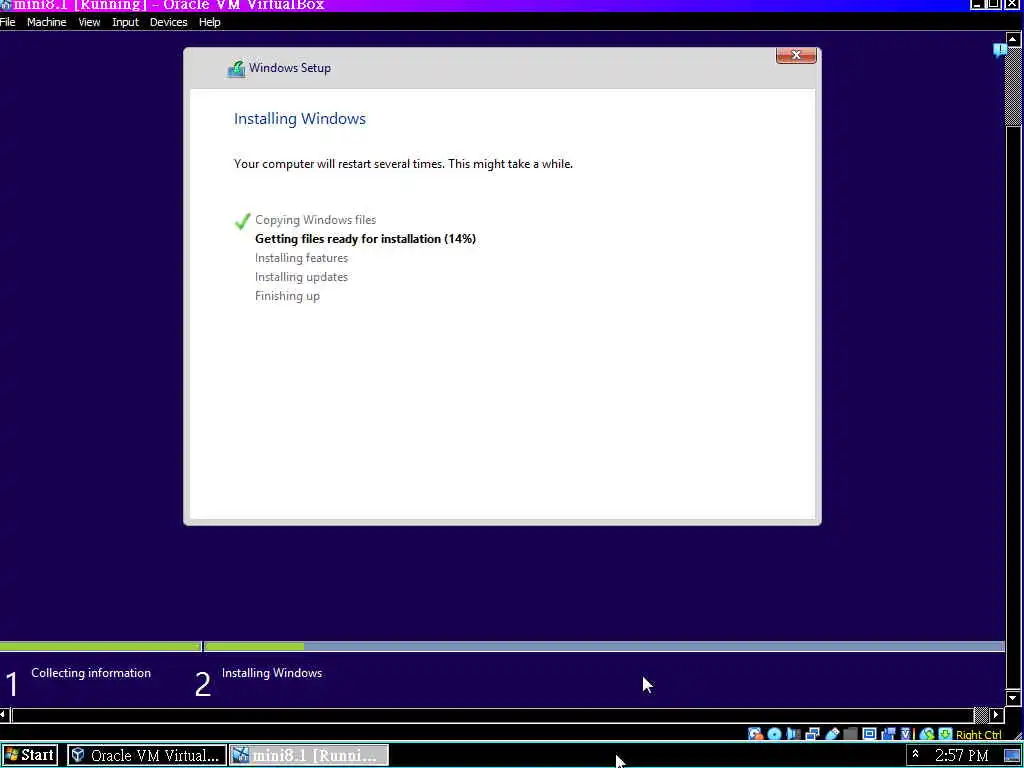Click the horizontal scrollbar thumb
This screenshot has width=1024, height=768.
pos(493,715)
